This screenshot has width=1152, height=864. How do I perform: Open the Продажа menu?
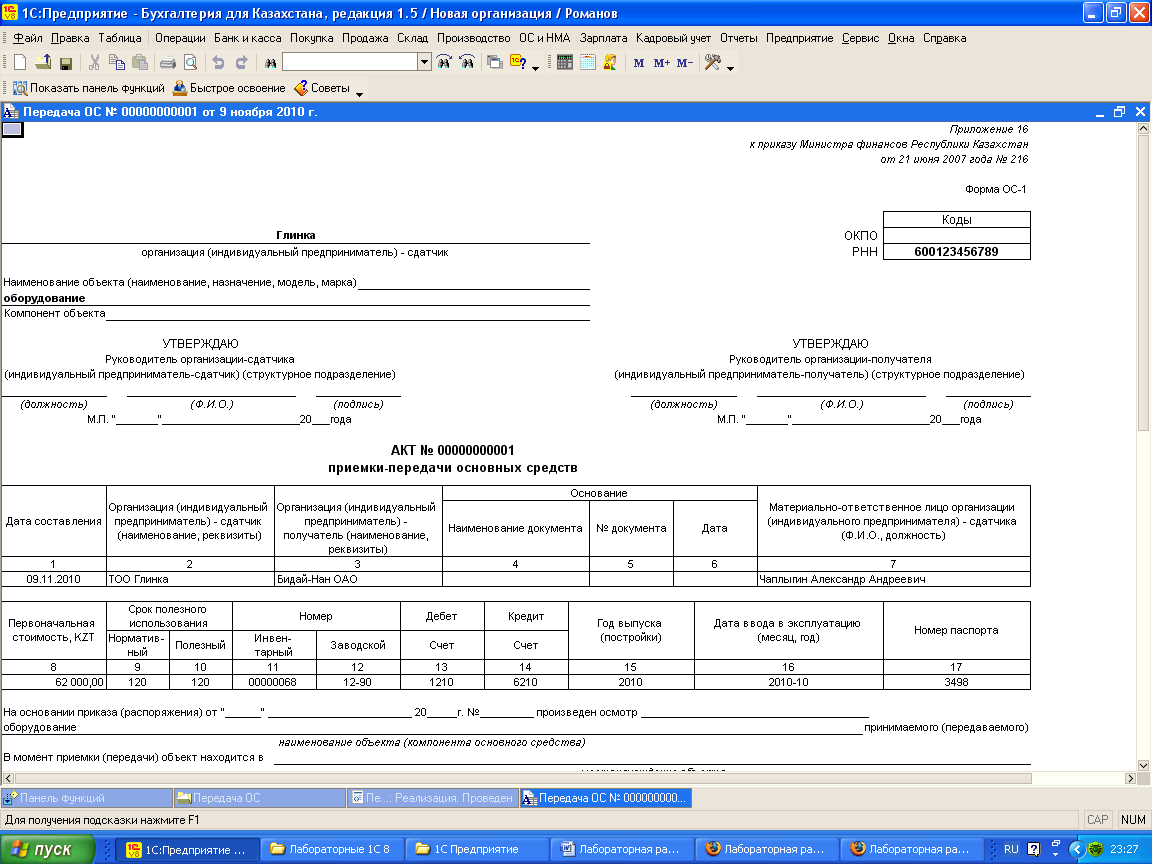coord(364,38)
